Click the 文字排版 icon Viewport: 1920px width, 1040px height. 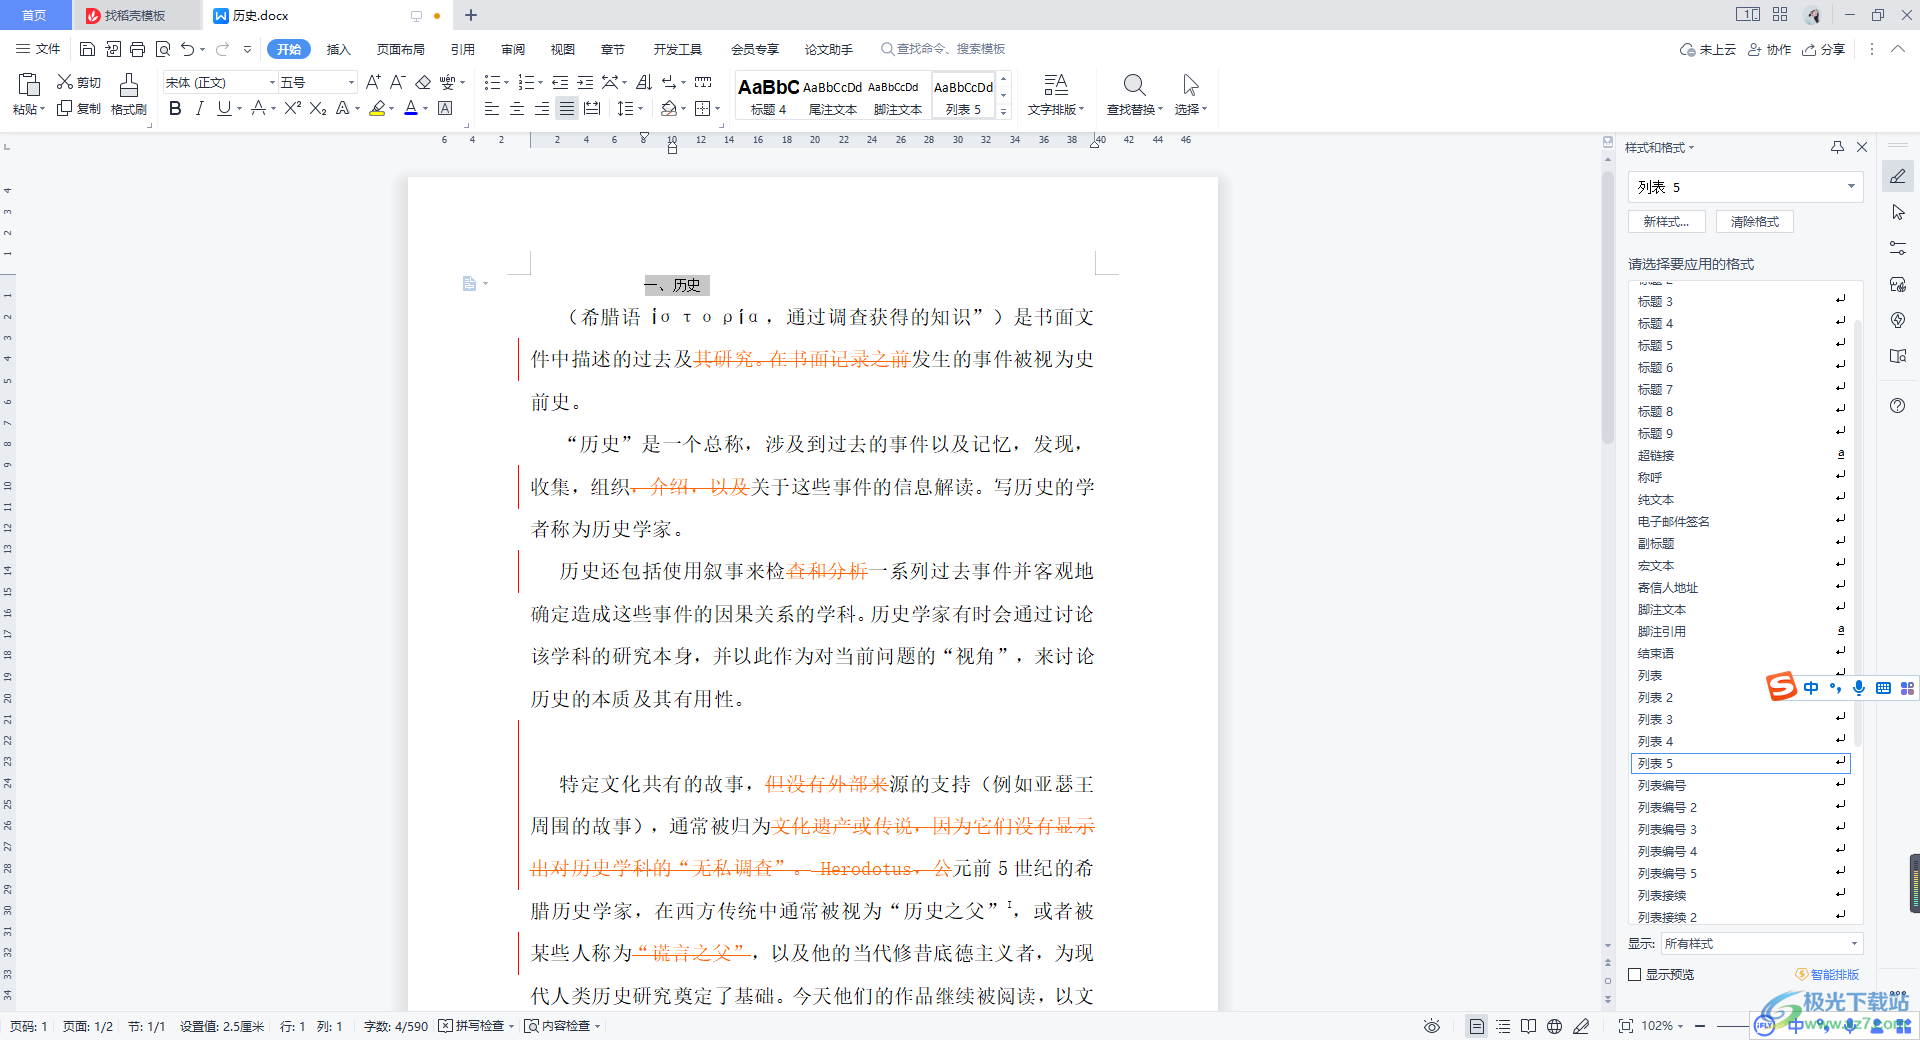point(1056,84)
